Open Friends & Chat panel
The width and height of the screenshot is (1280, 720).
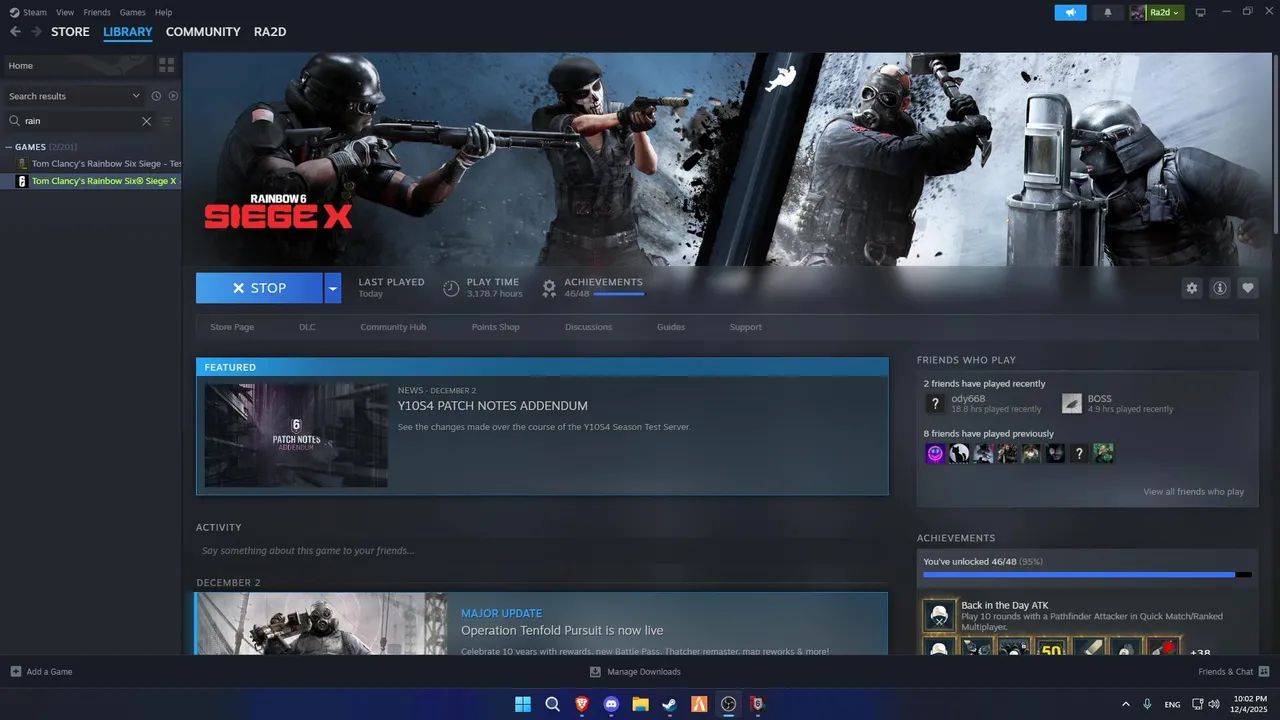click(1234, 672)
